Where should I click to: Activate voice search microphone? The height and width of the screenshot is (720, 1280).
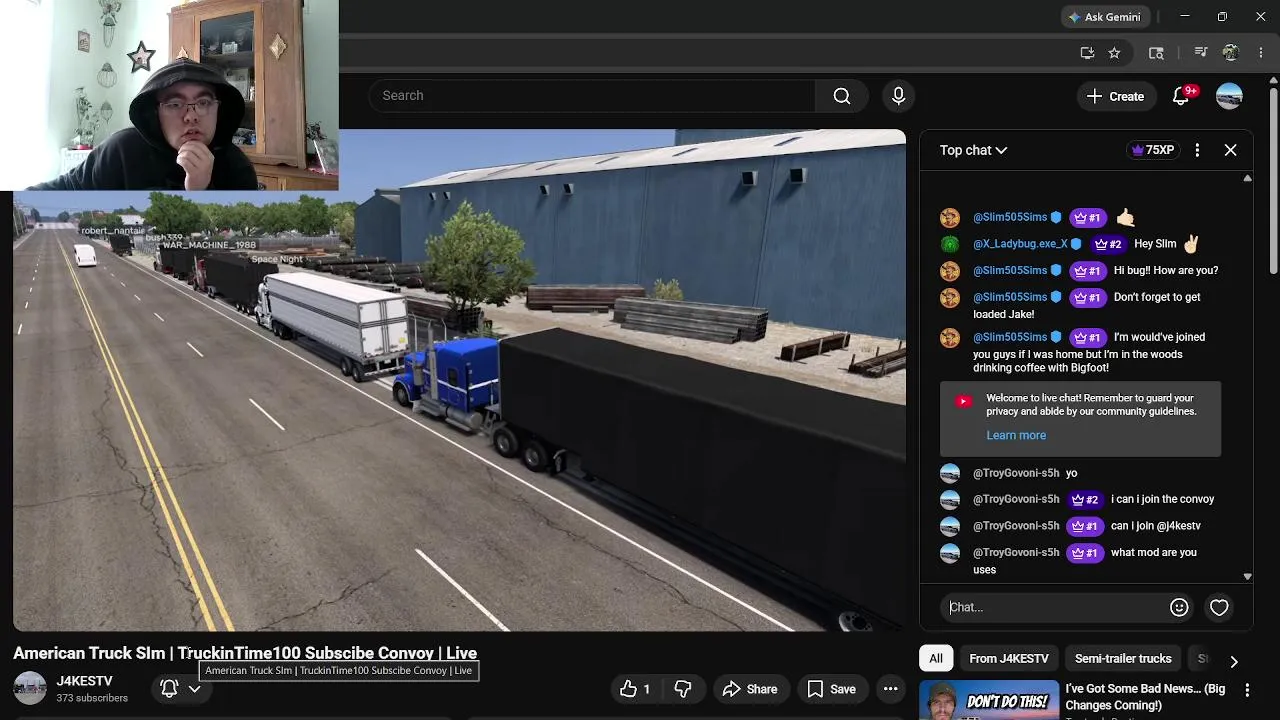(898, 96)
